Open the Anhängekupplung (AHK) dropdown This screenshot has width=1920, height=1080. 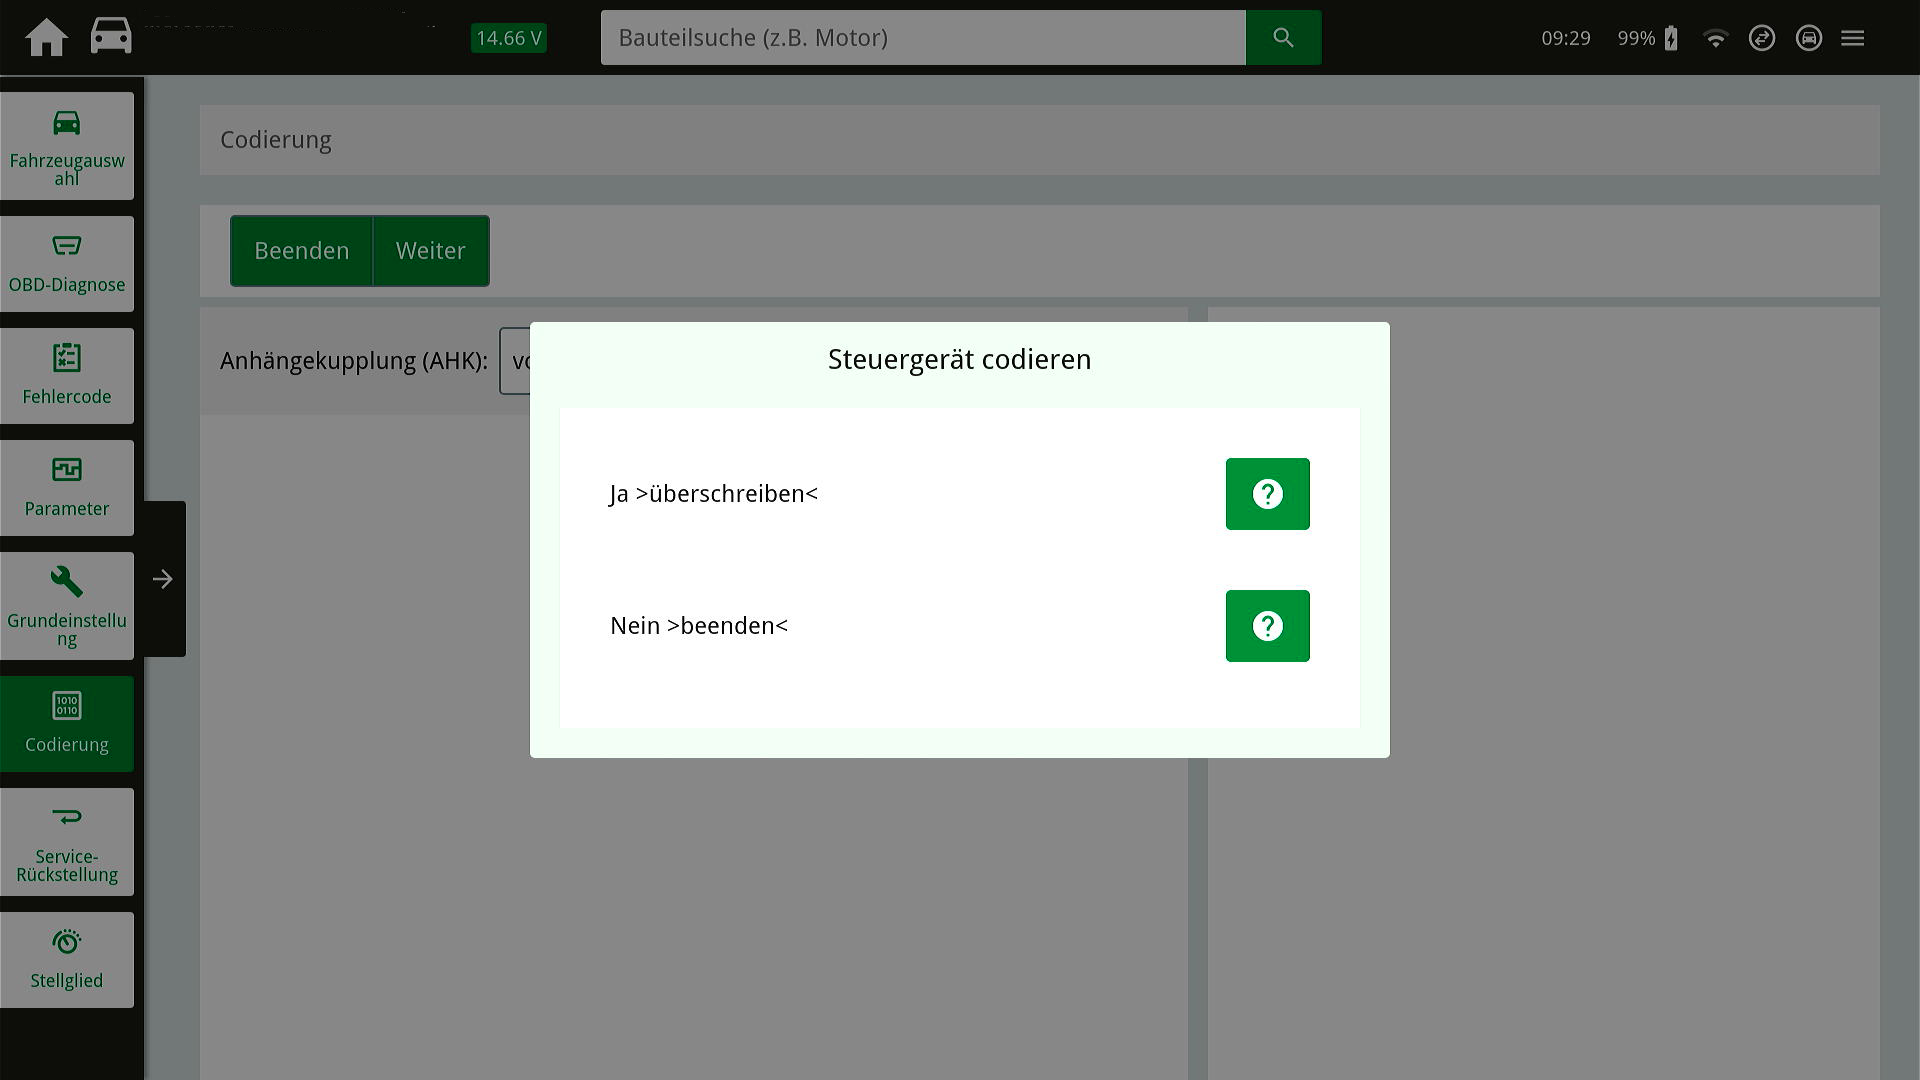516,361
